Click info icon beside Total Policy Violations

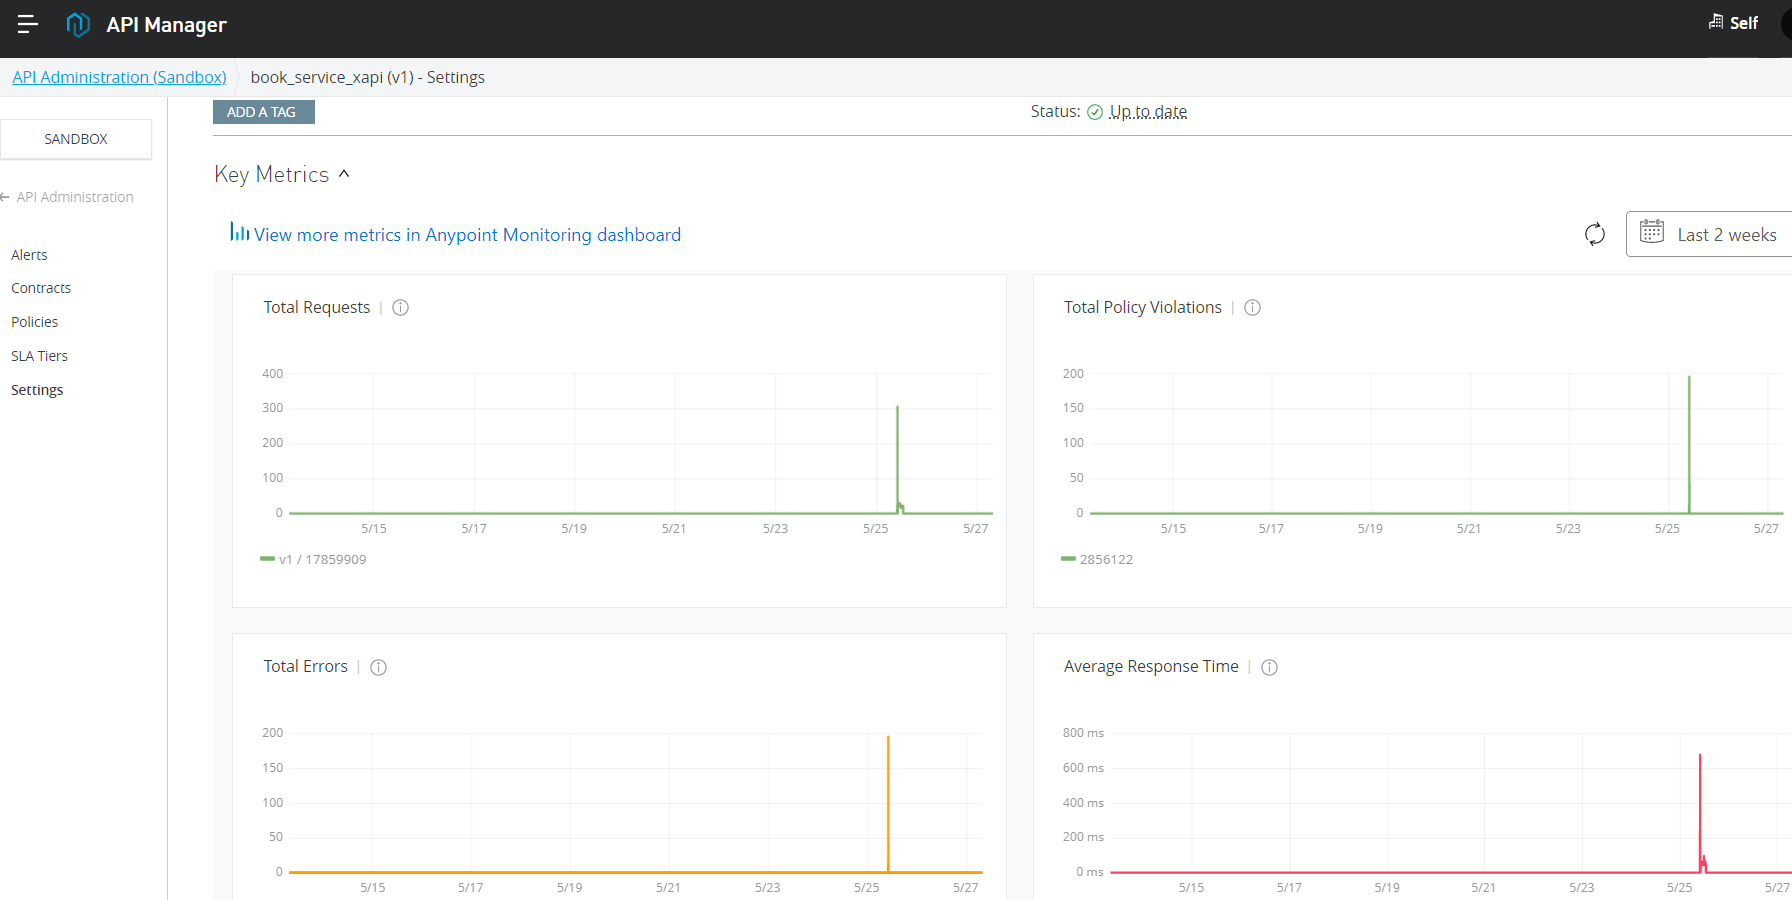[x=1252, y=308]
